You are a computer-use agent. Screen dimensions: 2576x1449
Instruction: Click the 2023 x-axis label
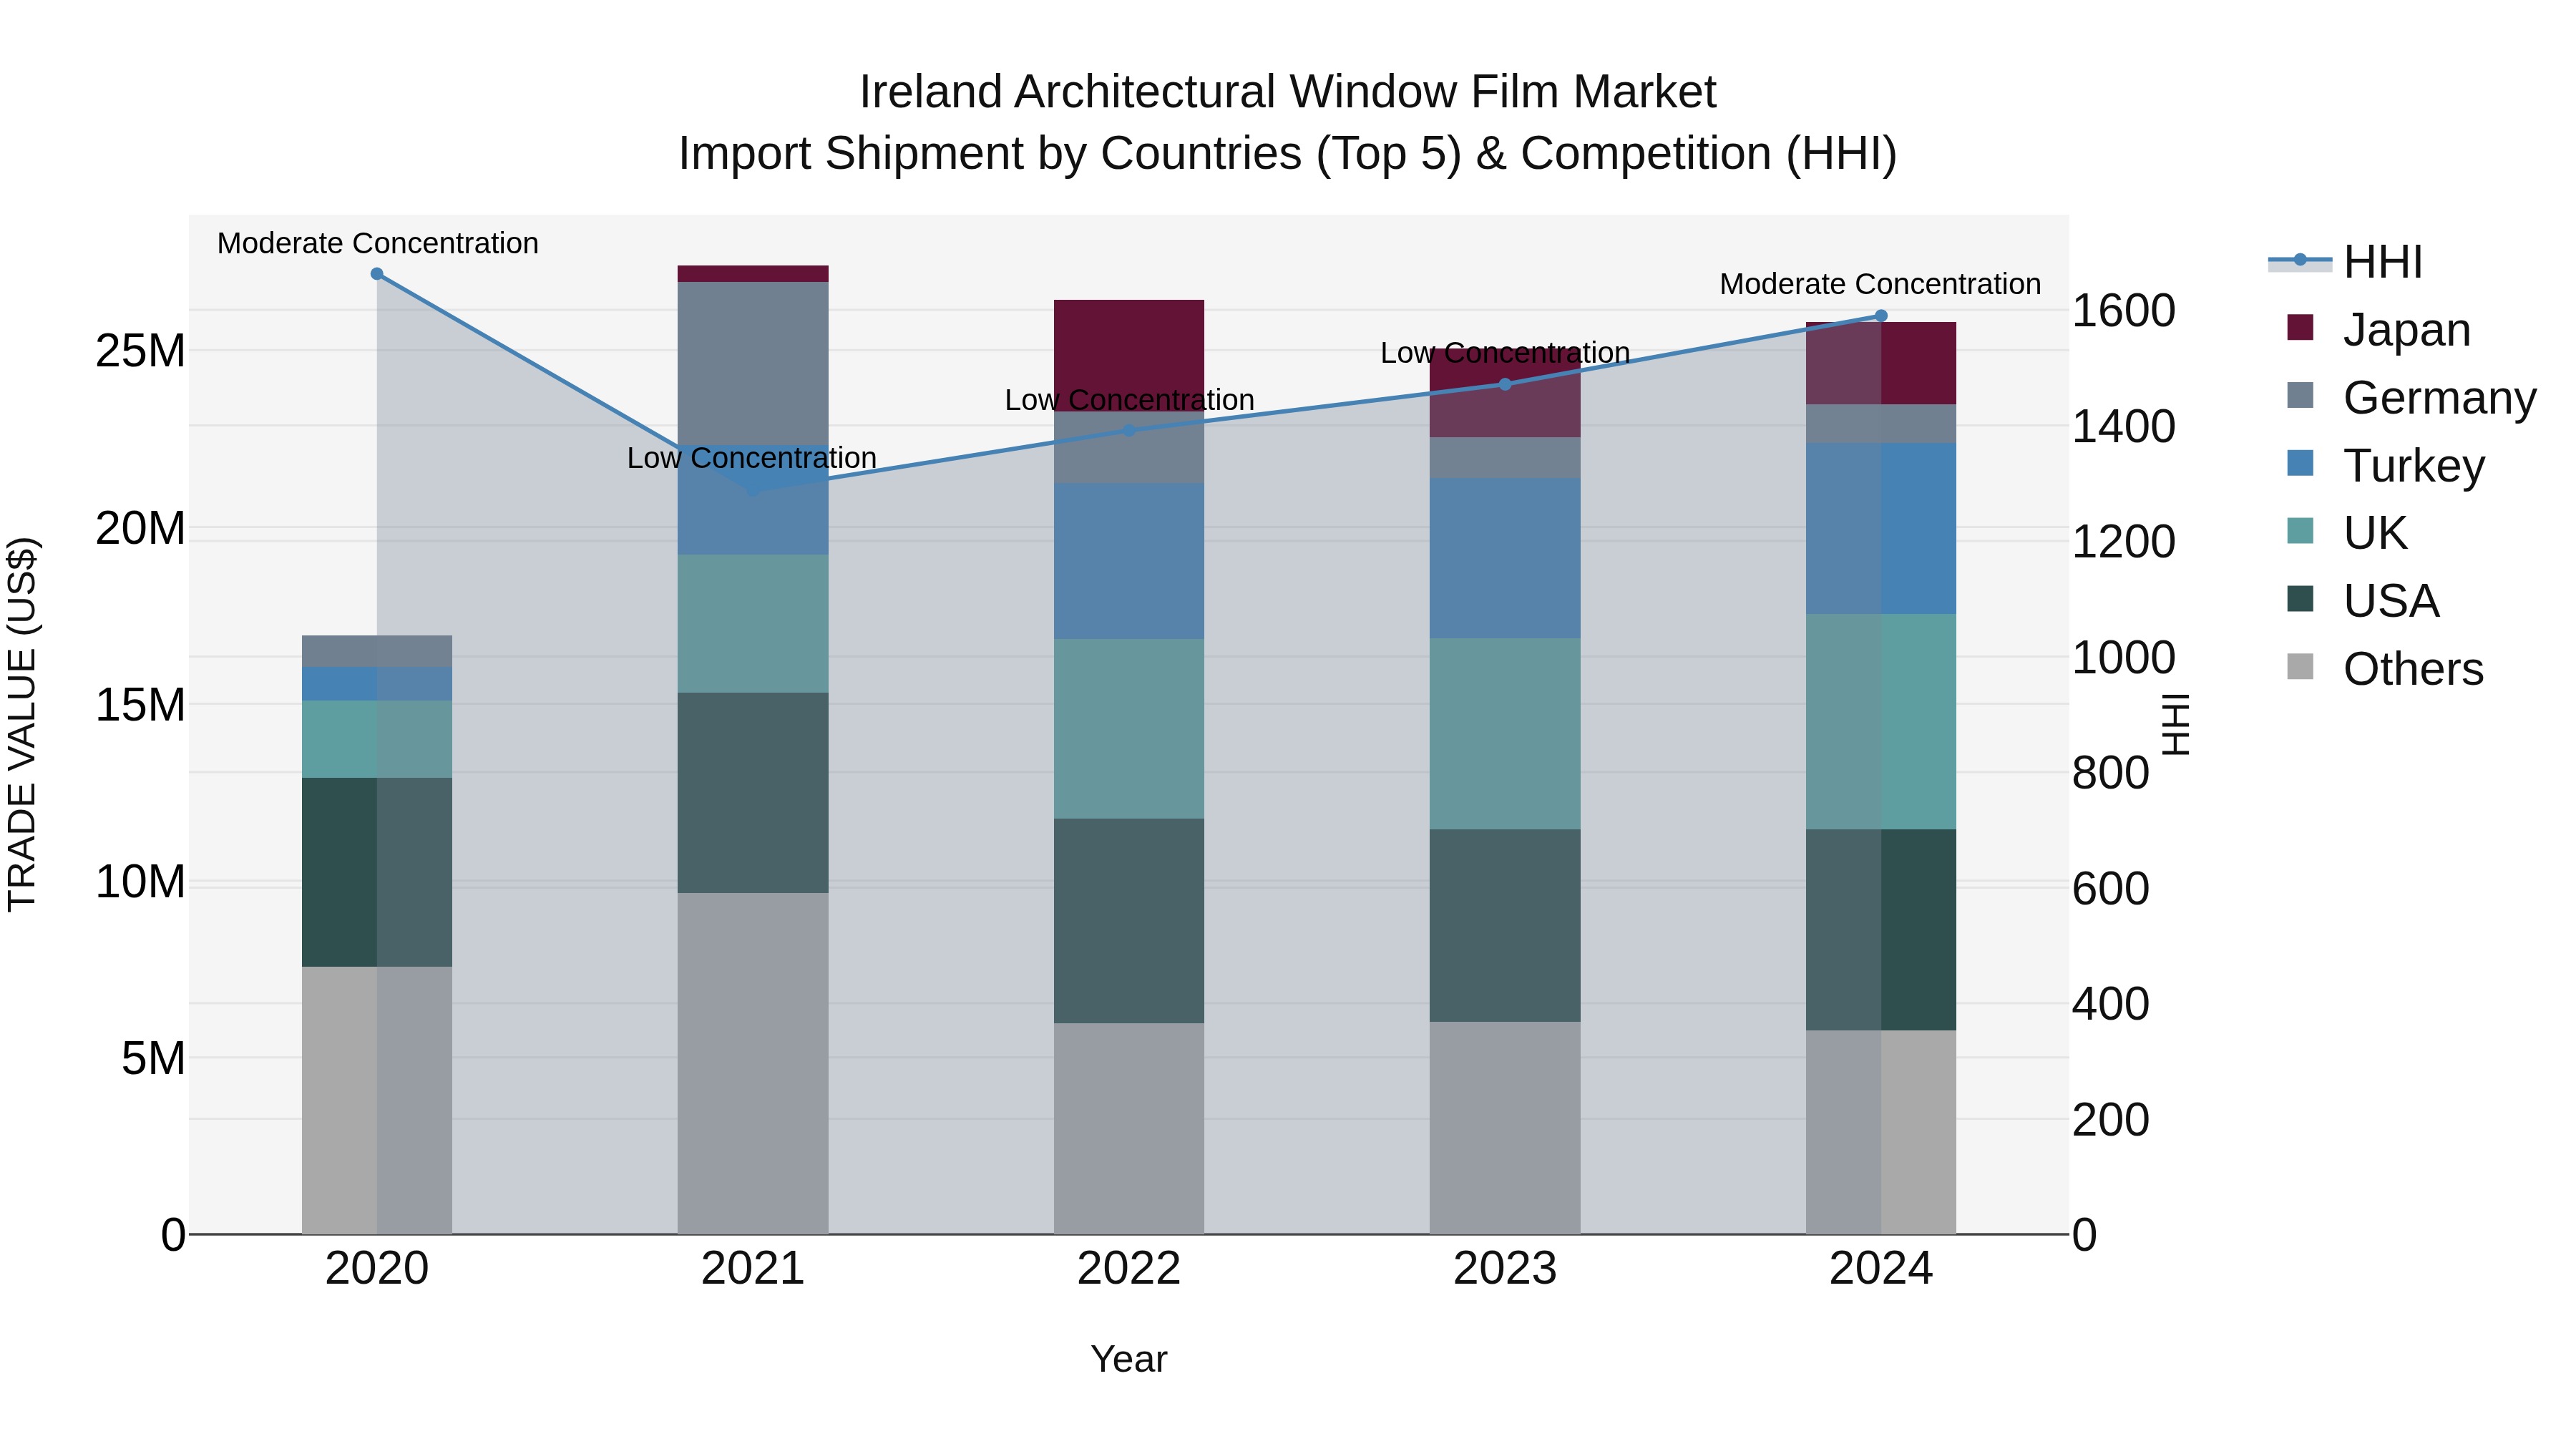tap(1505, 1269)
